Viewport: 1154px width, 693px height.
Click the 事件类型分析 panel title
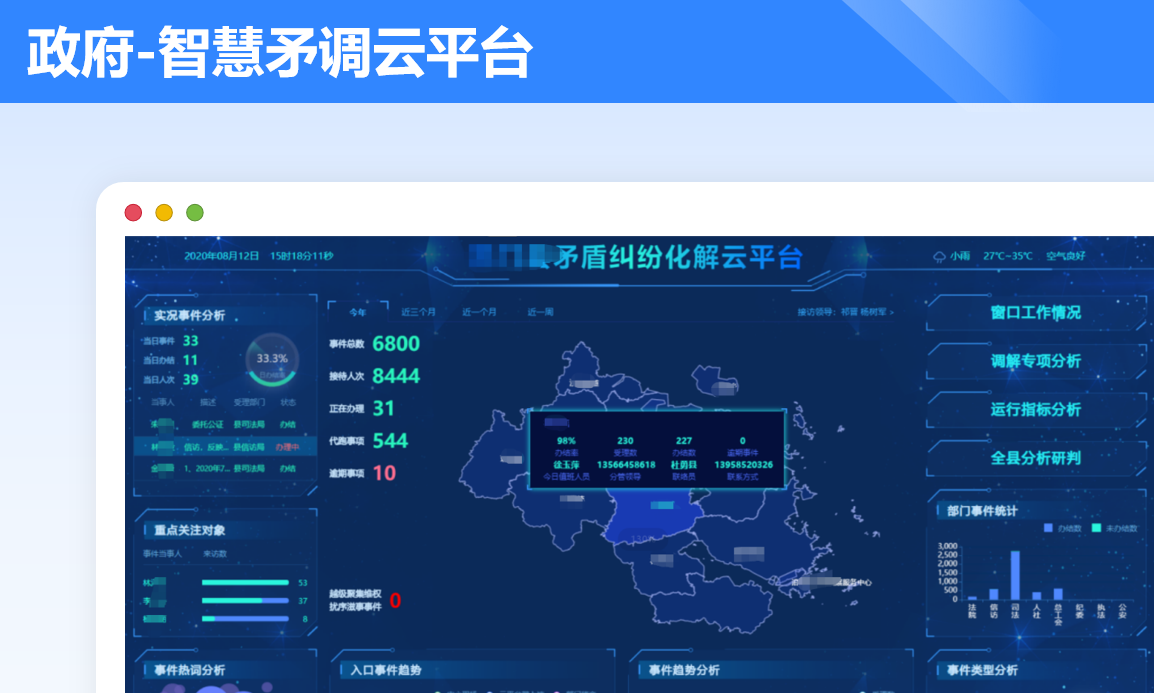point(982,670)
